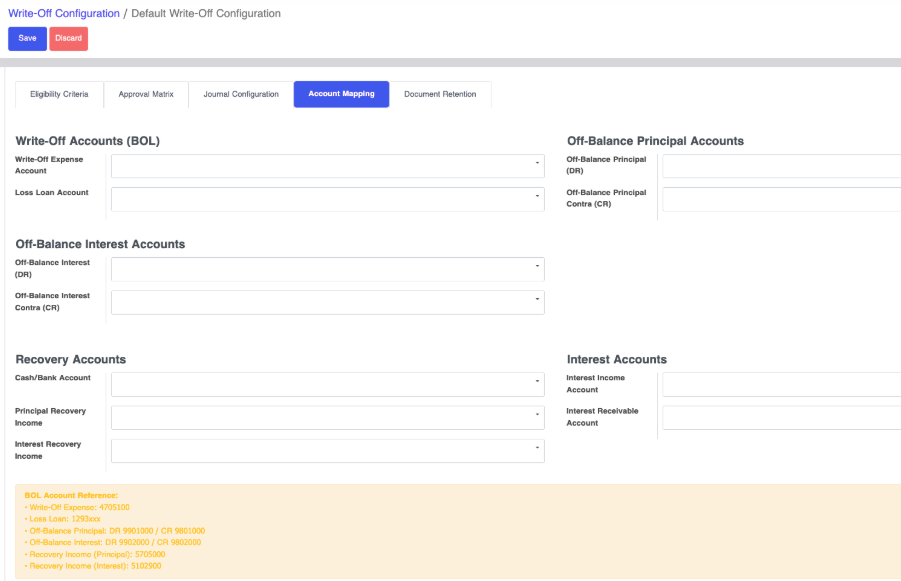
Task: Open the Write-Off Configuration breadcrumb link
Action: (64, 14)
